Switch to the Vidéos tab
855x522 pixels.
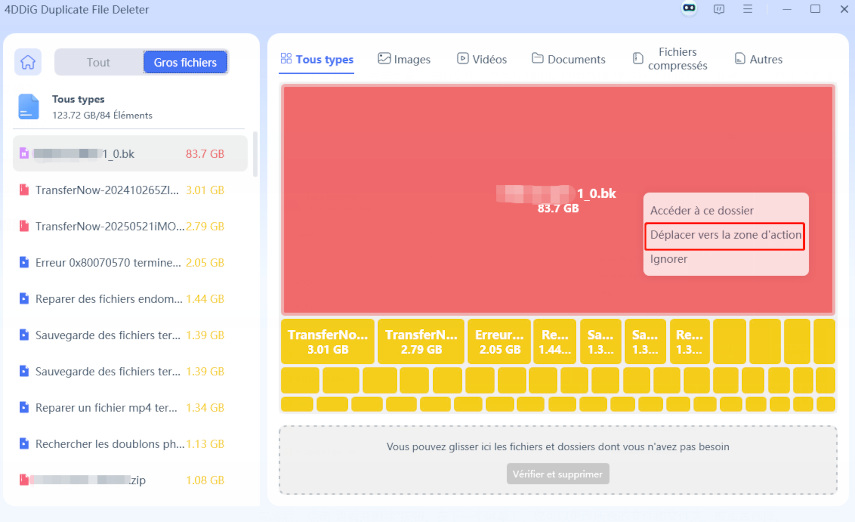tap(482, 59)
